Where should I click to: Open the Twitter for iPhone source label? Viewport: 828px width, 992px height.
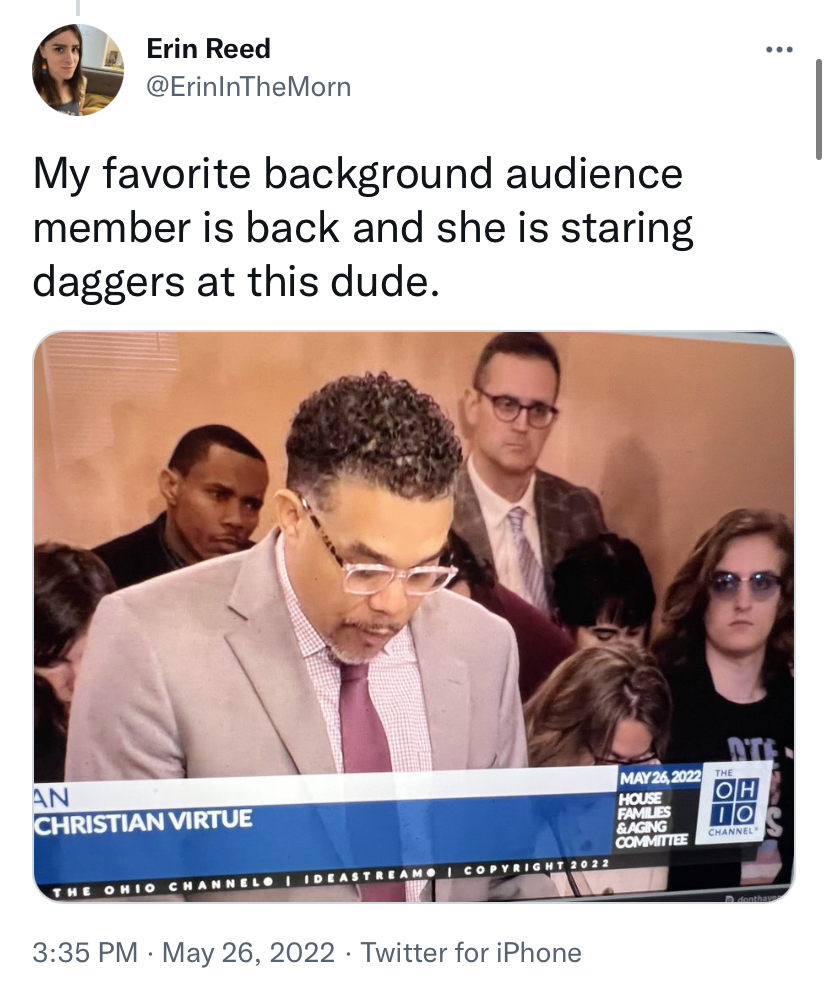(x=471, y=953)
